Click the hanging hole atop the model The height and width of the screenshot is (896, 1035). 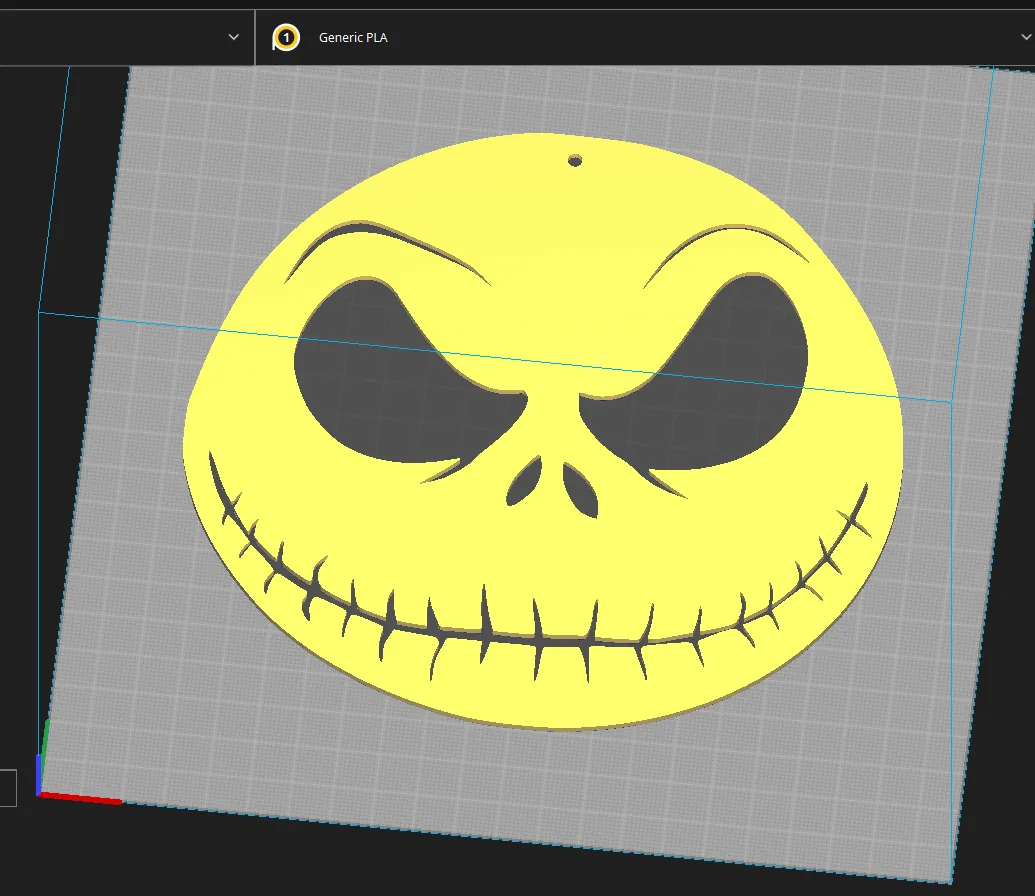[575, 160]
